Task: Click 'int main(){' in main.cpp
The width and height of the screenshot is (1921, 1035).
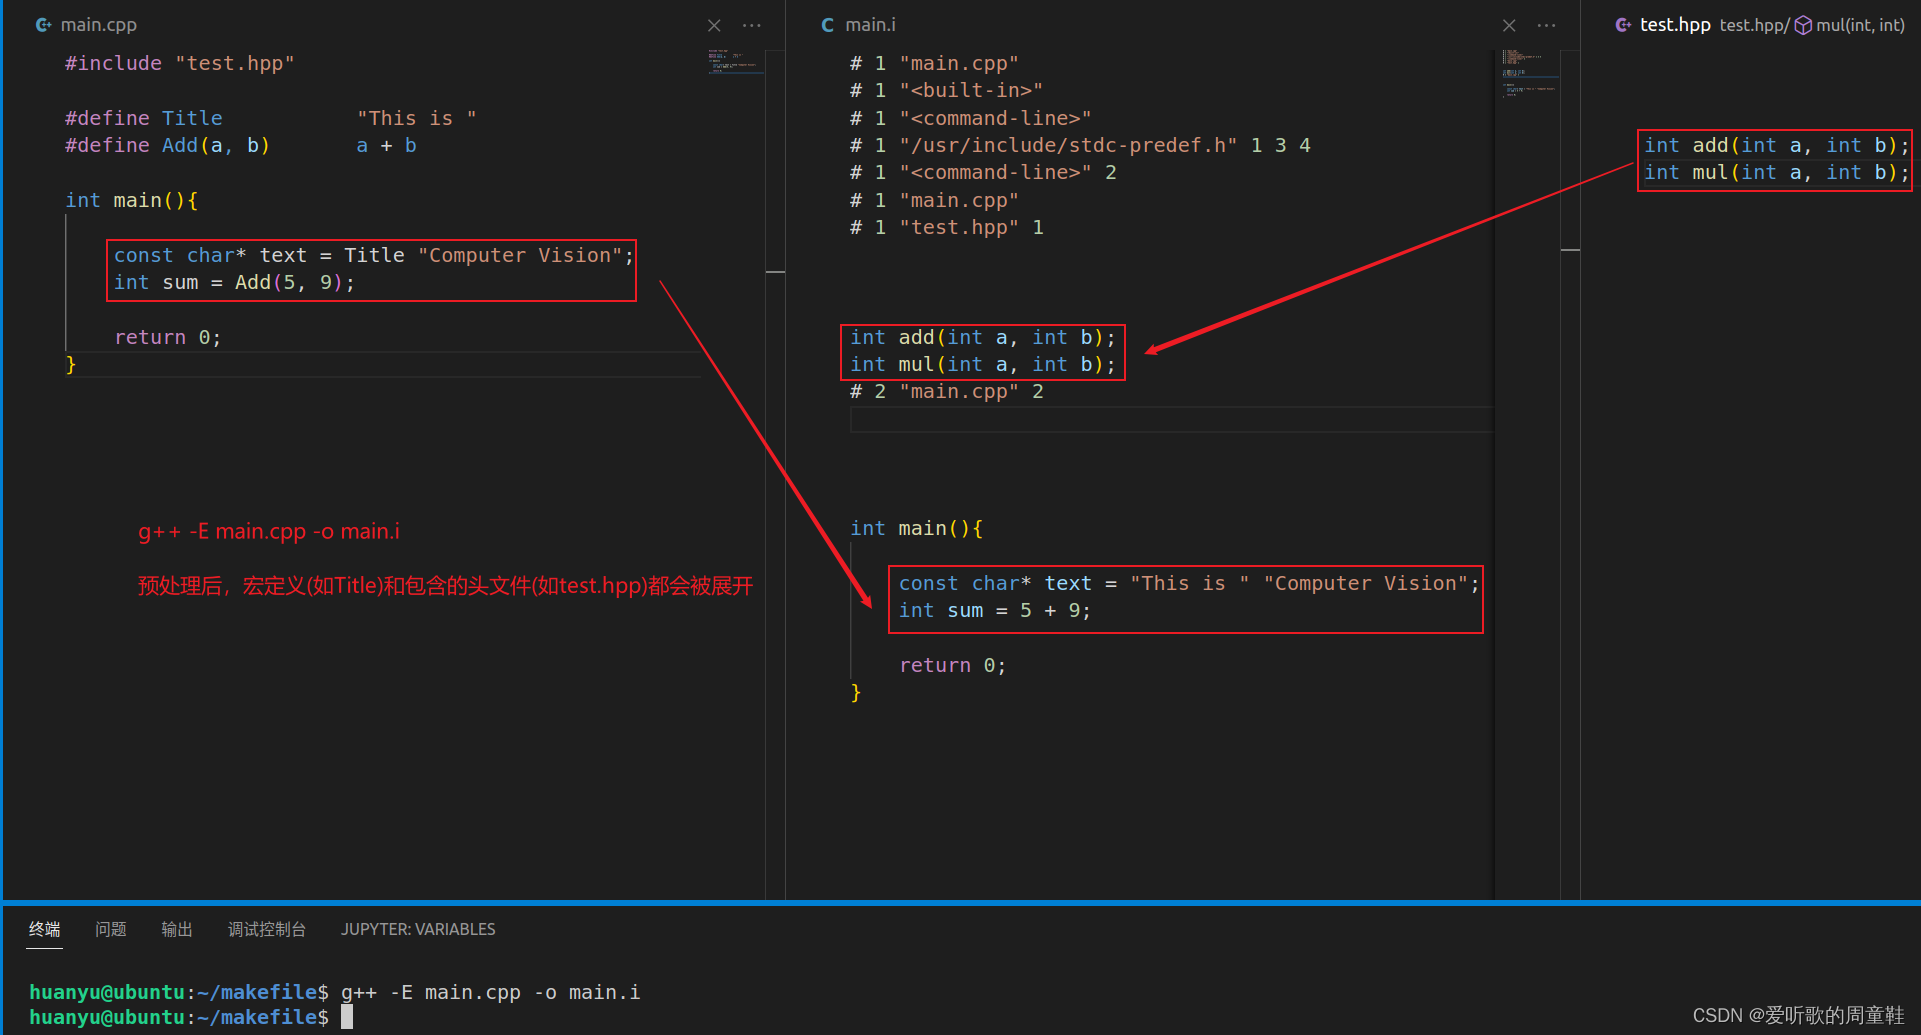Action: (132, 200)
